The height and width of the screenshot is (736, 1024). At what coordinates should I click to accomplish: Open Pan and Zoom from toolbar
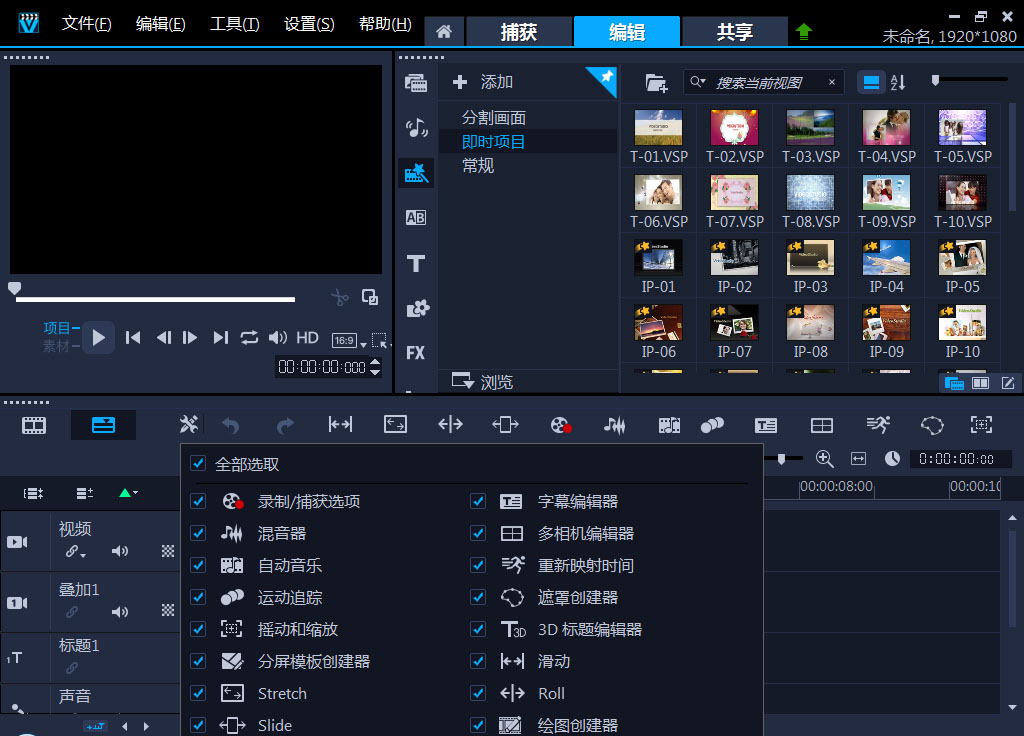point(981,424)
